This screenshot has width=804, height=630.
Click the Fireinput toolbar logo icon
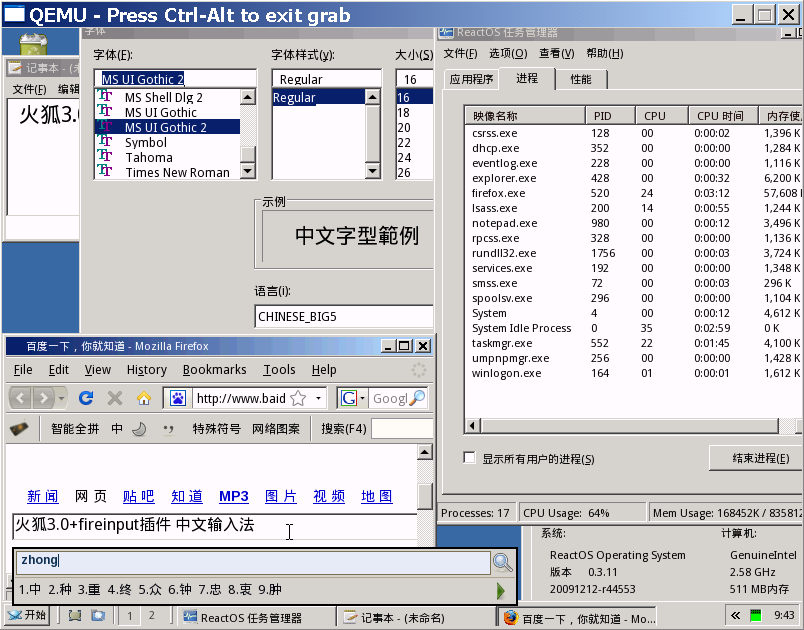[19, 429]
